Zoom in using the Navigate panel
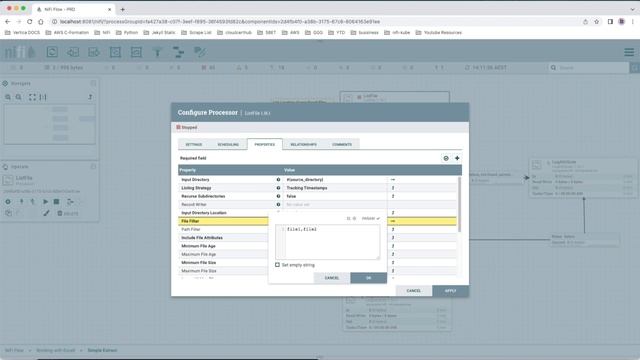The width and height of the screenshot is (640, 360). [x=8, y=97]
